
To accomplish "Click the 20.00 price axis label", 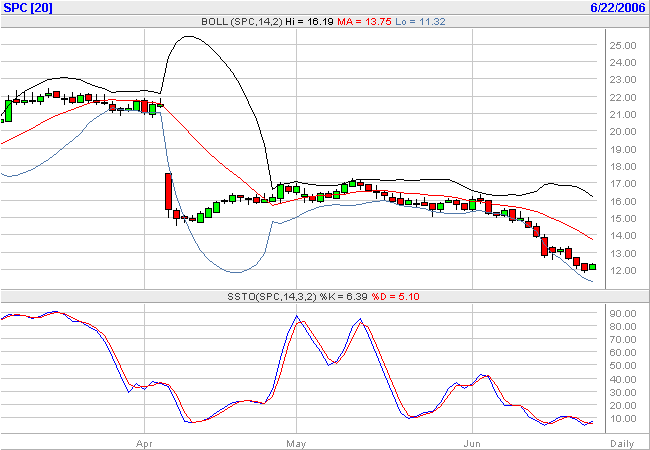I will coord(623,132).
